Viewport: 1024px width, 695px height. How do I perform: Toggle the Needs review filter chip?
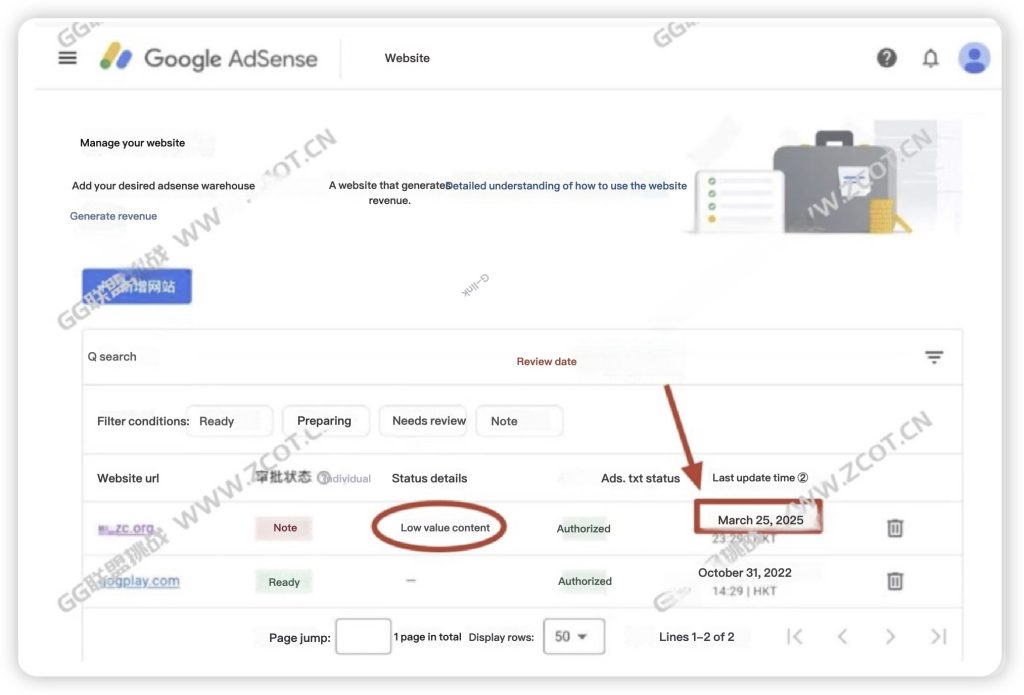(429, 421)
